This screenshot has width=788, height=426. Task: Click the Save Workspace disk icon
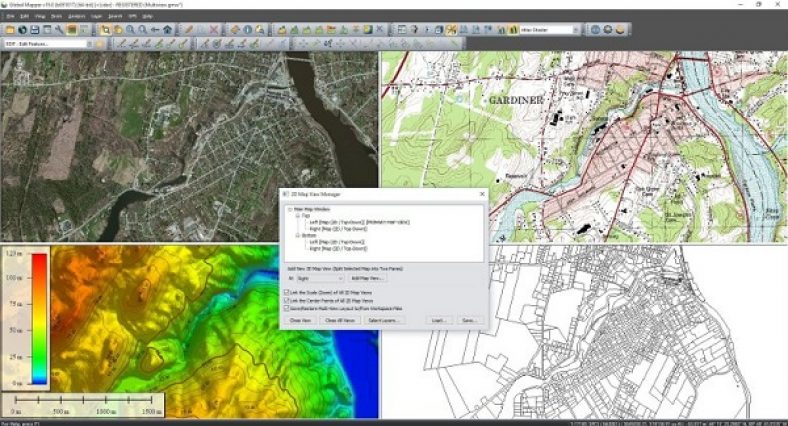33,30
